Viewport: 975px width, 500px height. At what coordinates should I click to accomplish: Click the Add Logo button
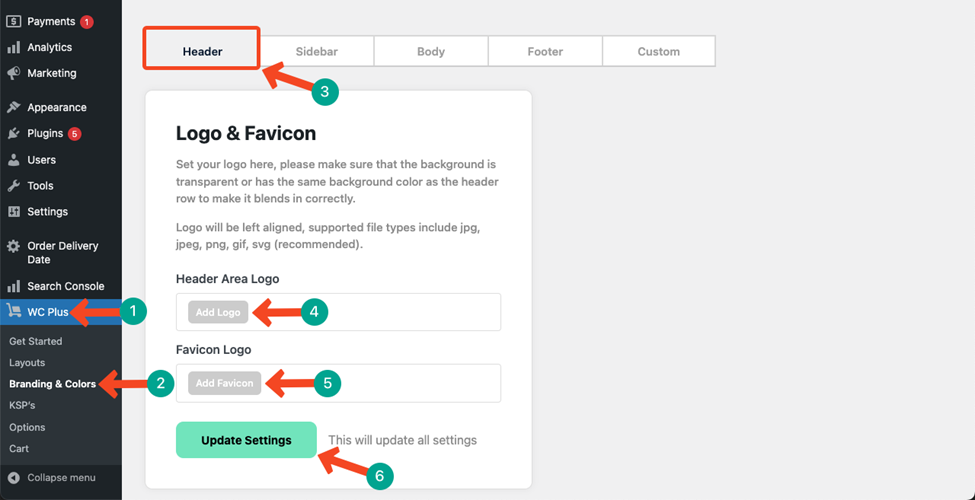tap(218, 312)
